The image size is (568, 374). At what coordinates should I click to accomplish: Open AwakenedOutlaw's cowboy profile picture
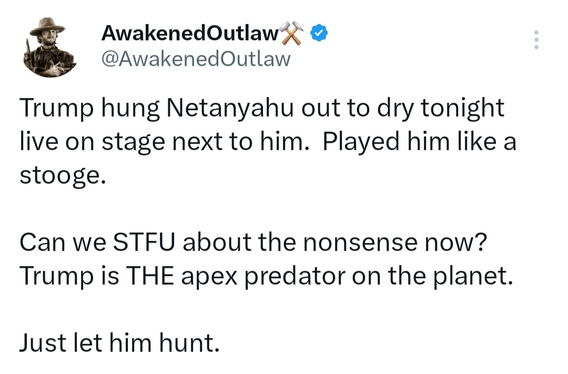click(x=49, y=47)
